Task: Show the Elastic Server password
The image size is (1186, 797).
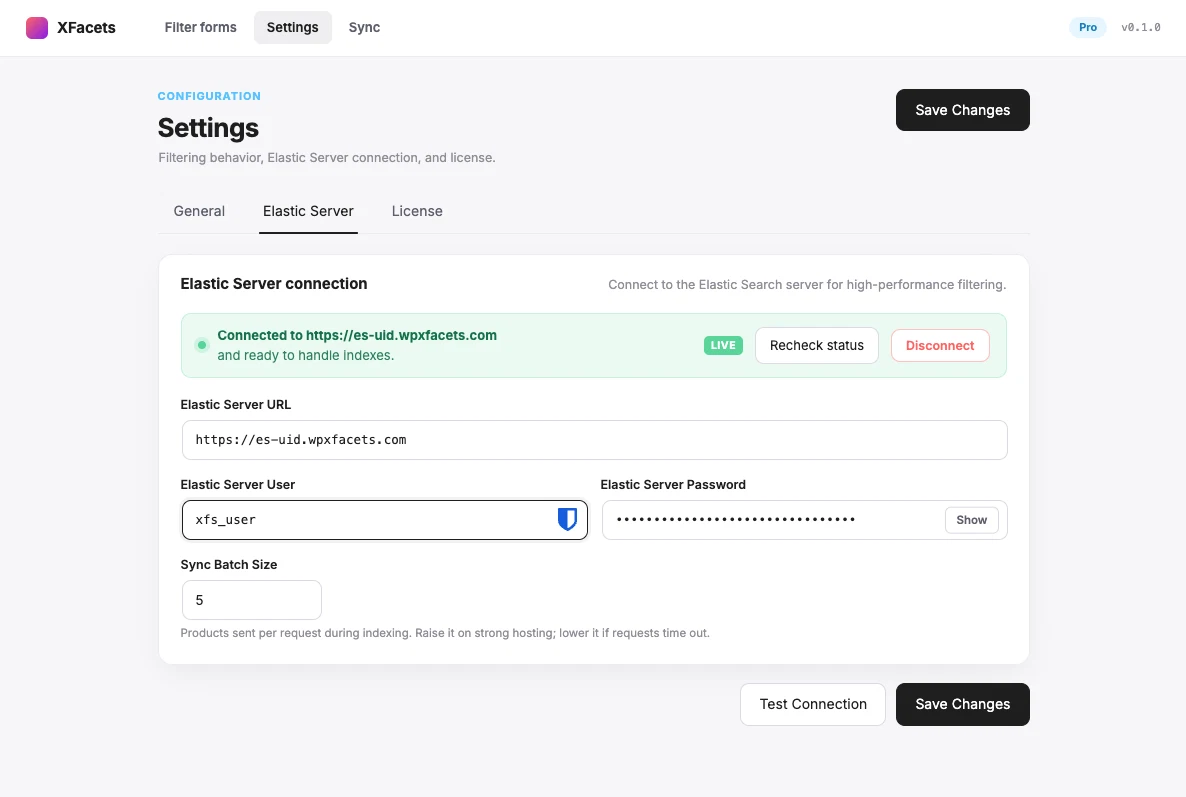Action: click(x=971, y=519)
